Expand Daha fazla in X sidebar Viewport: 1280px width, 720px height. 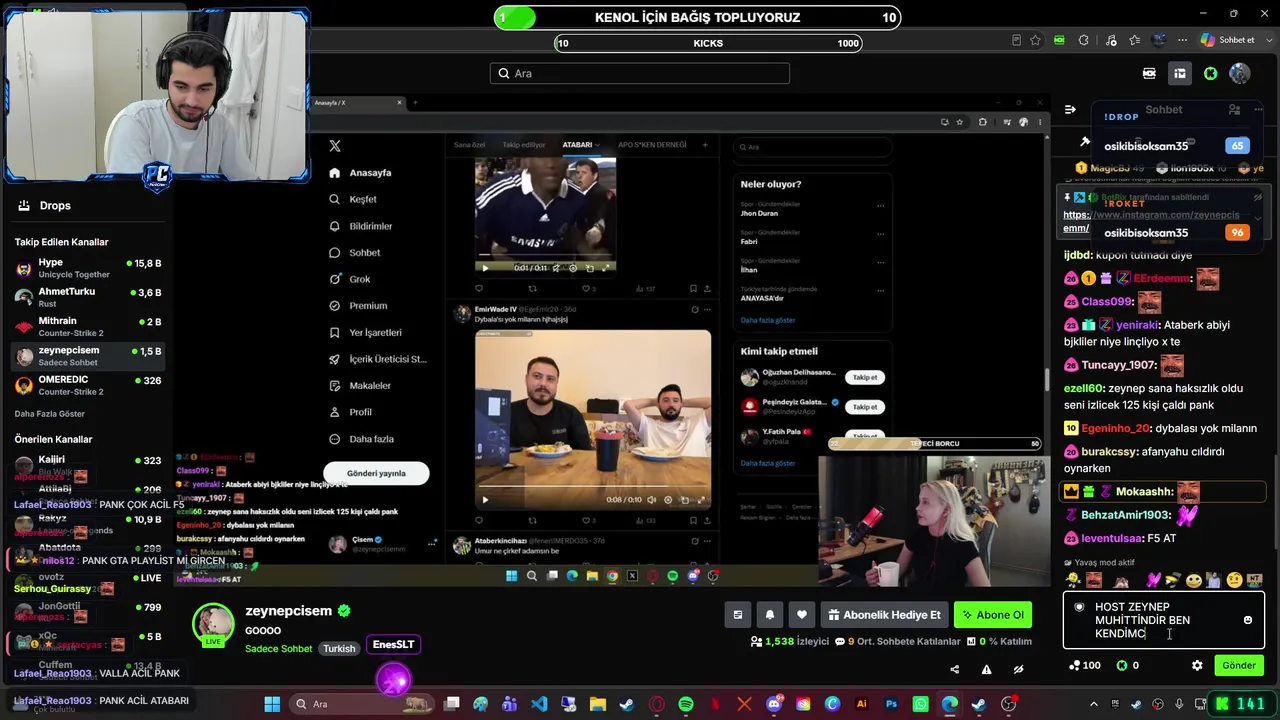pyautogui.click(x=361, y=439)
